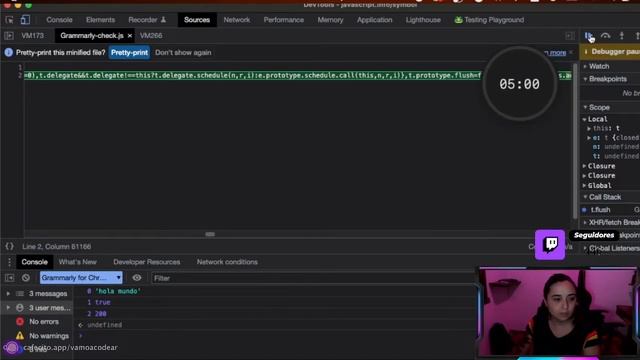640x360 pixels.
Task: Step over next function call
Action: pyautogui.click(x=605, y=36)
